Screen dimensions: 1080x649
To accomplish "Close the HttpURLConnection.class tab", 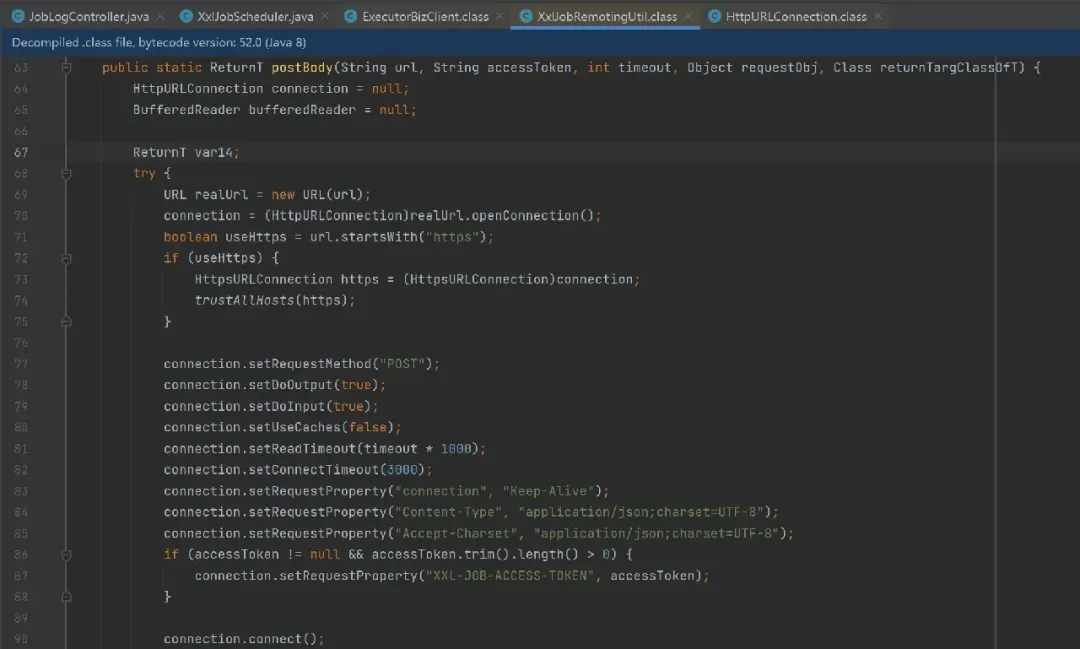I will click(x=878, y=17).
